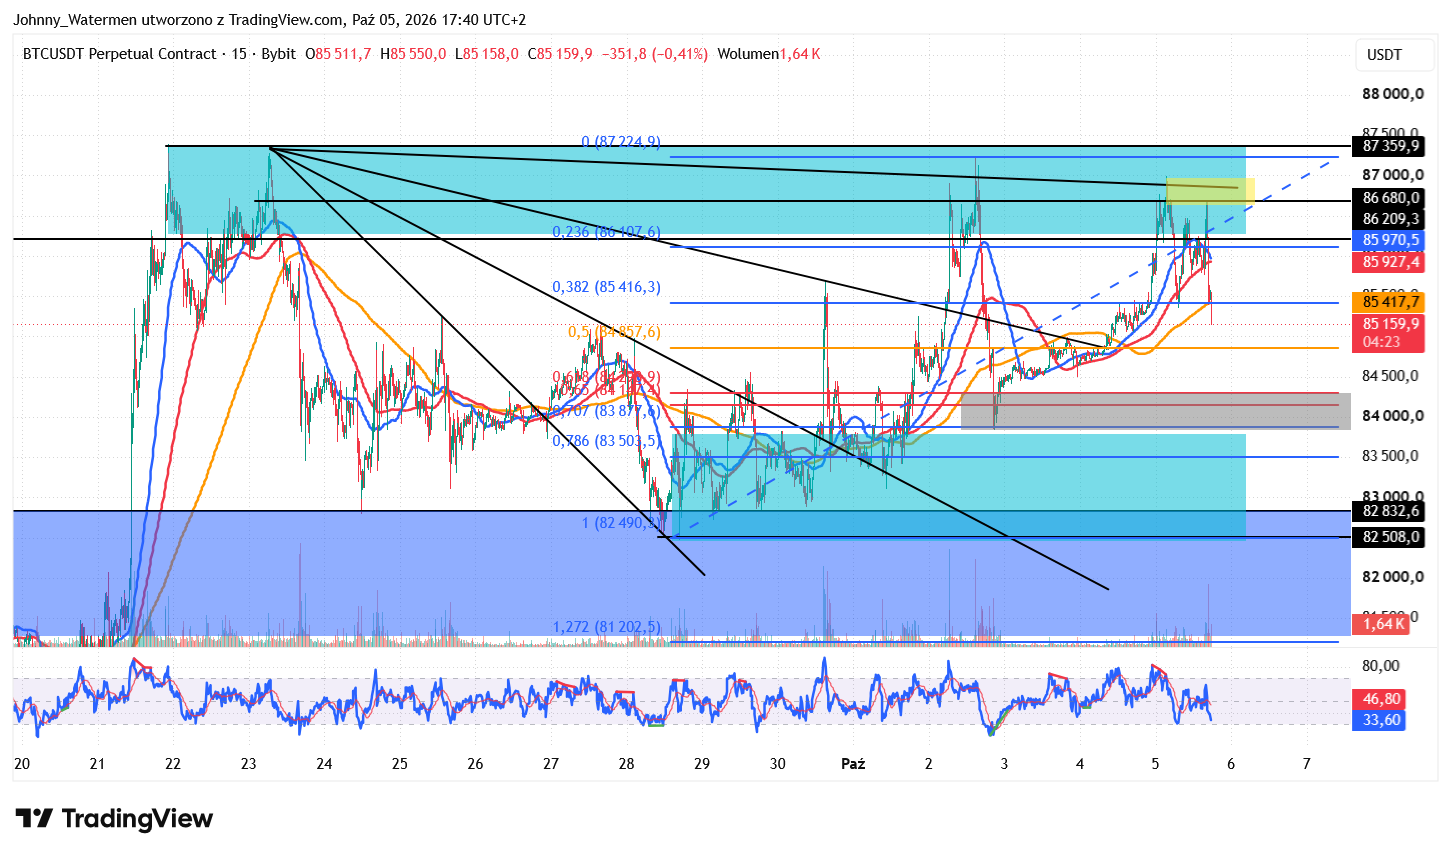Click the −351,8 (−0,41%) change value
1451x856 pixels.
click(655, 54)
